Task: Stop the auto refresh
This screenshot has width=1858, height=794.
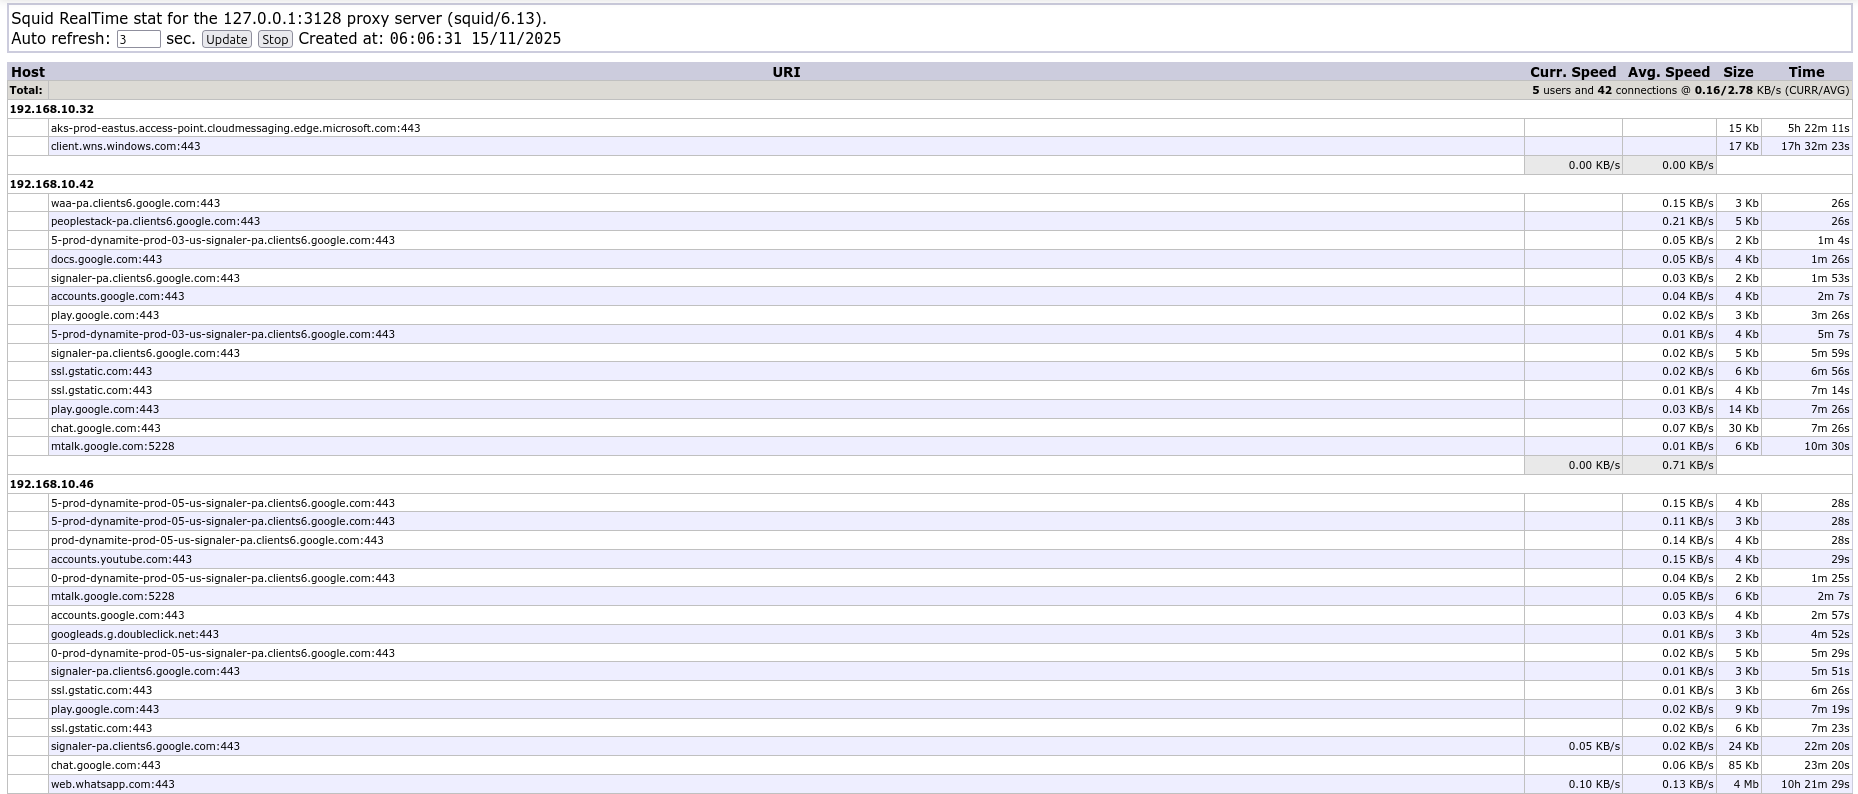Action: 275,39
